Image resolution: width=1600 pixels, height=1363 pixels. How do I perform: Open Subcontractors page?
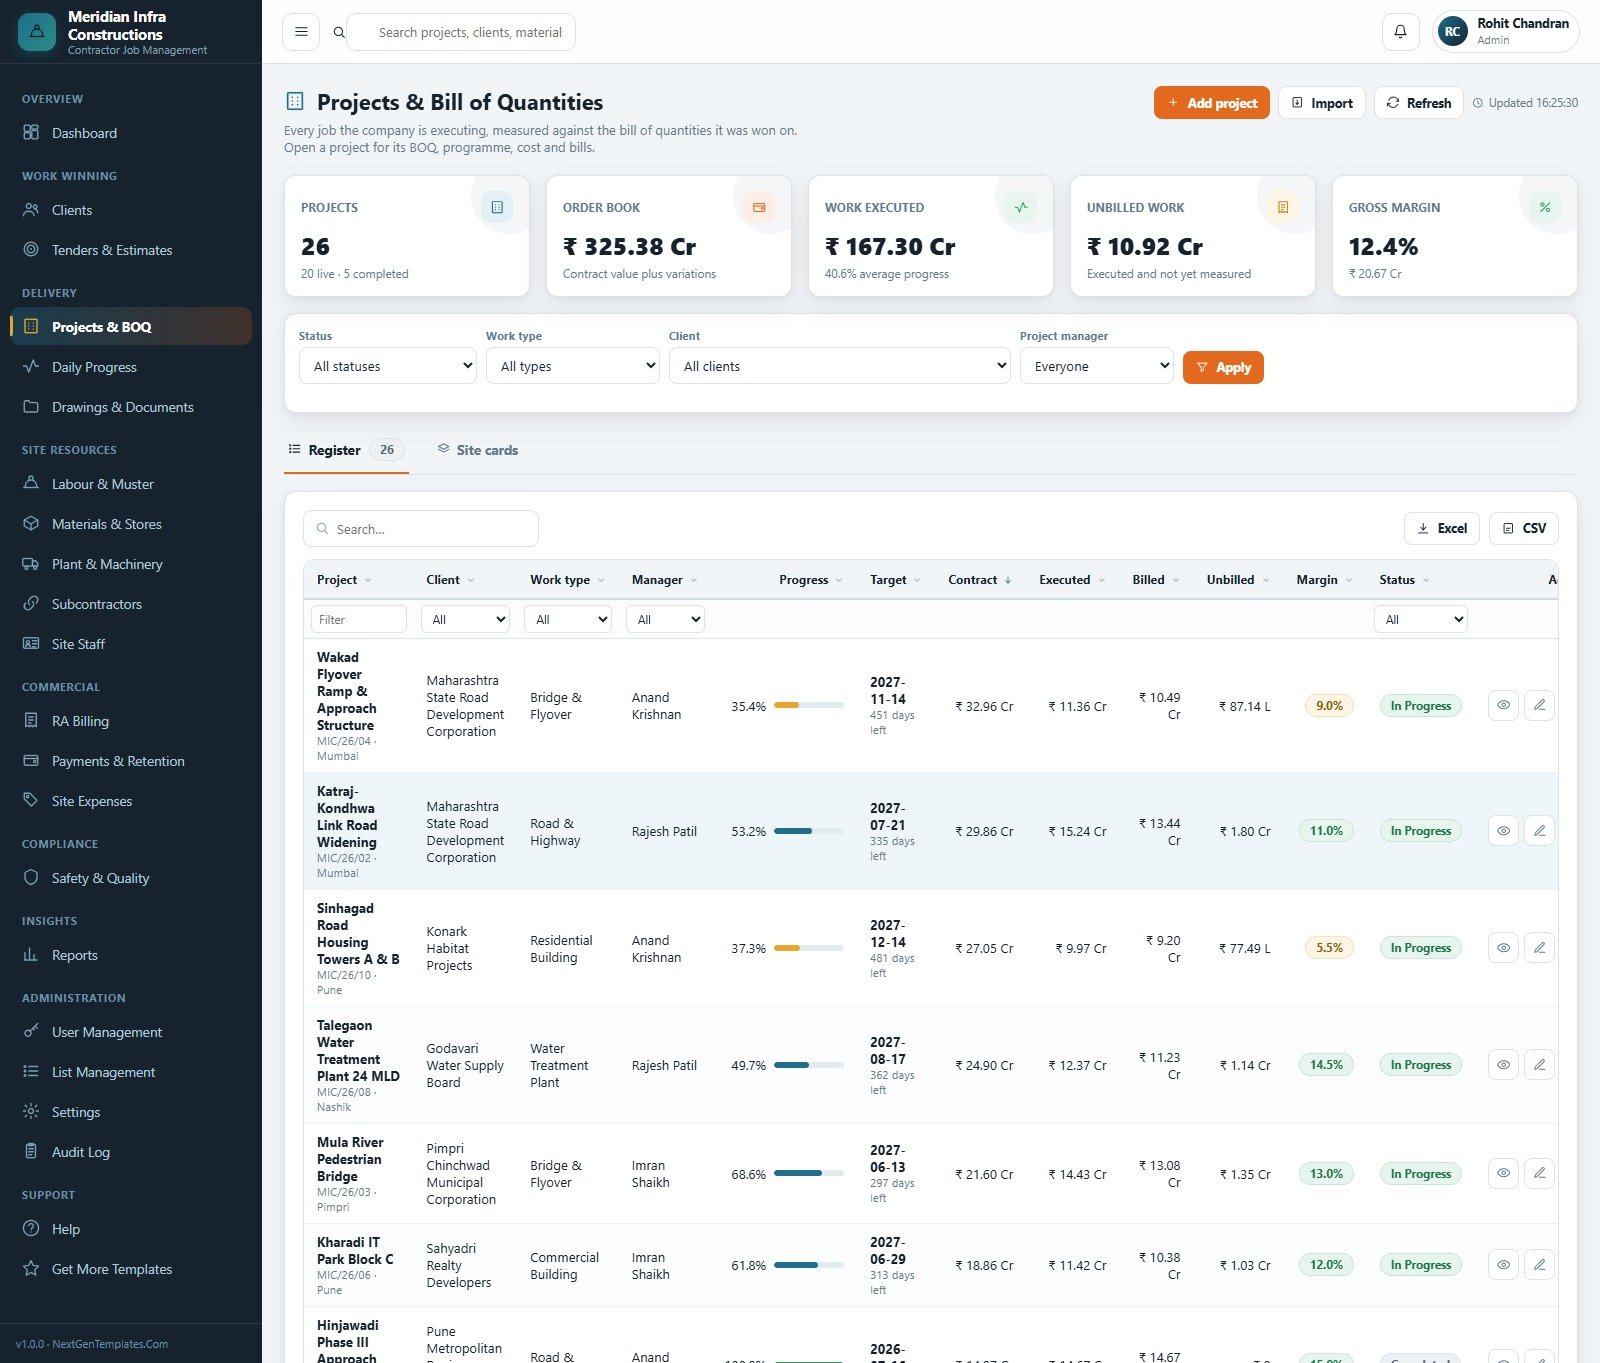(x=131, y=604)
